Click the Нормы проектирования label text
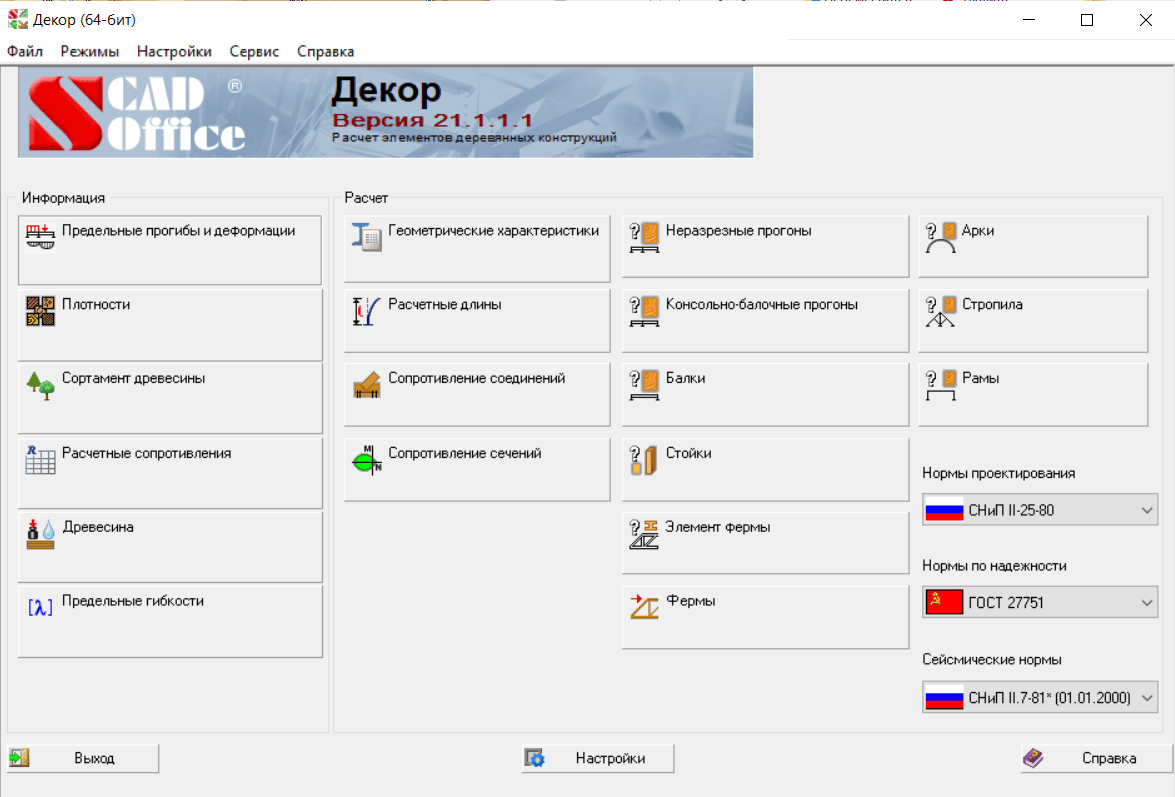The height and width of the screenshot is (797, 1175). [999, 473]
